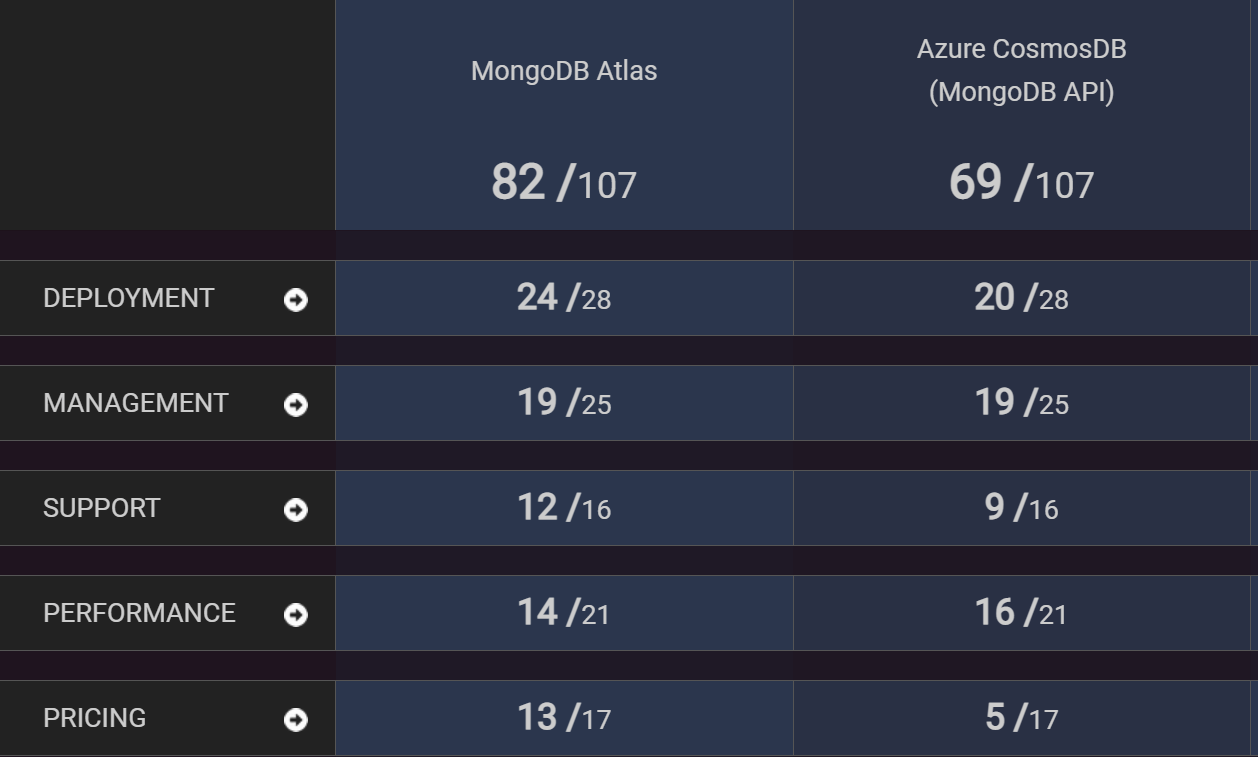Select the MongoDB Atlas column header
The width and height of the screenshot is (1258, 757).
(565, 71)
